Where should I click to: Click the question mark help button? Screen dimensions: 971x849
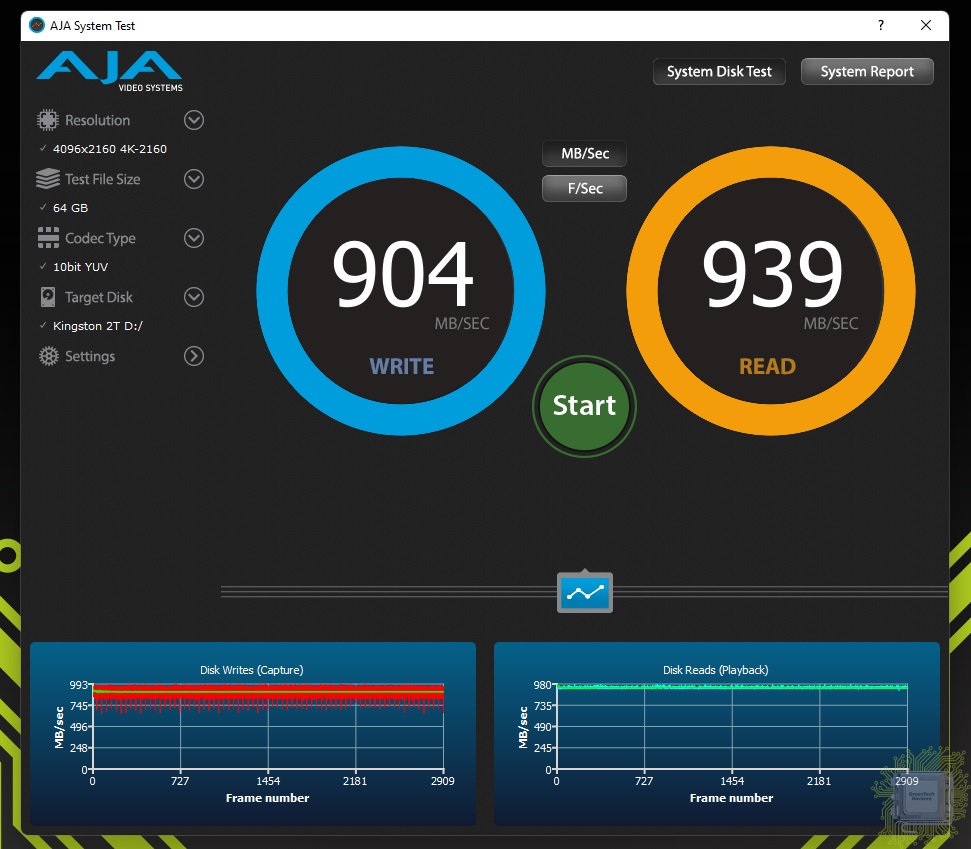[880, 25]
